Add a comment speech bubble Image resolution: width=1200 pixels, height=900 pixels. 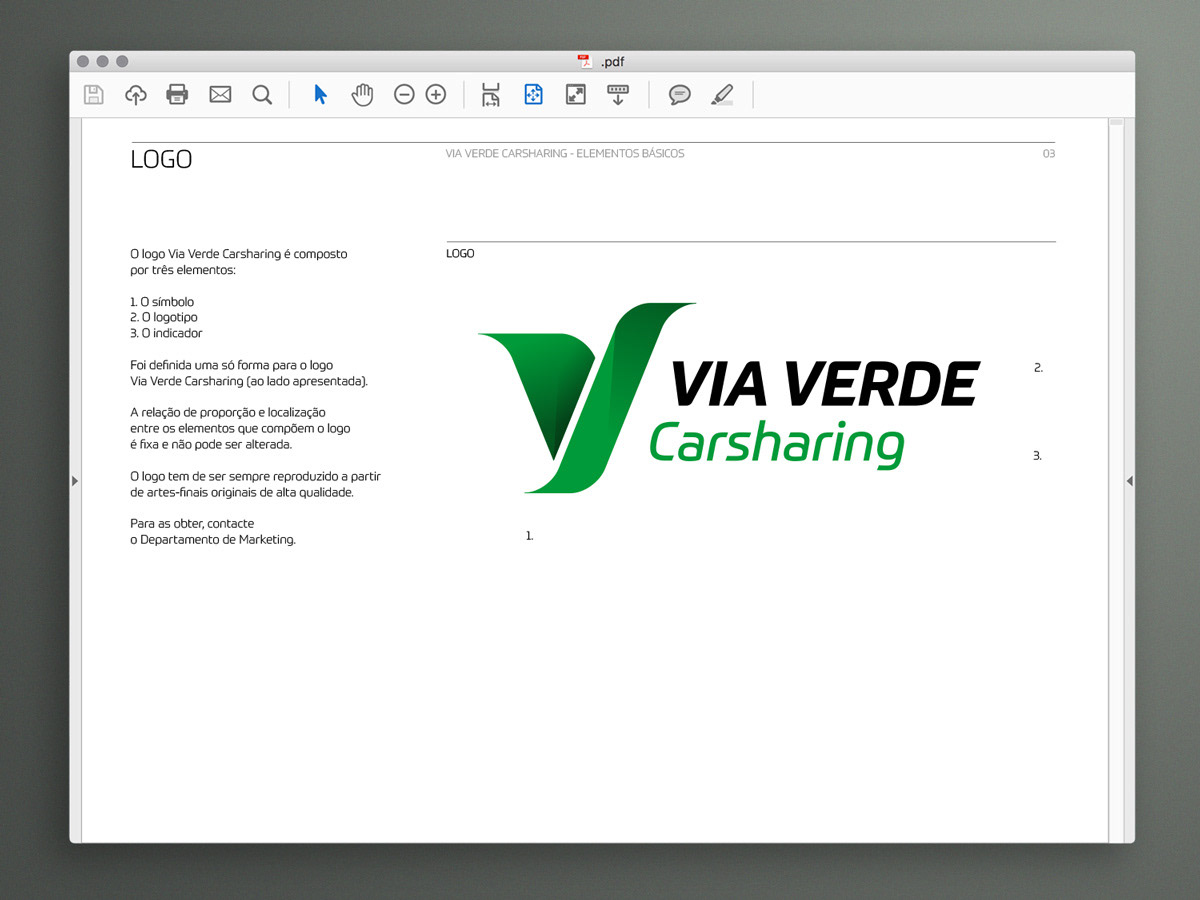(x=680, y=95)
